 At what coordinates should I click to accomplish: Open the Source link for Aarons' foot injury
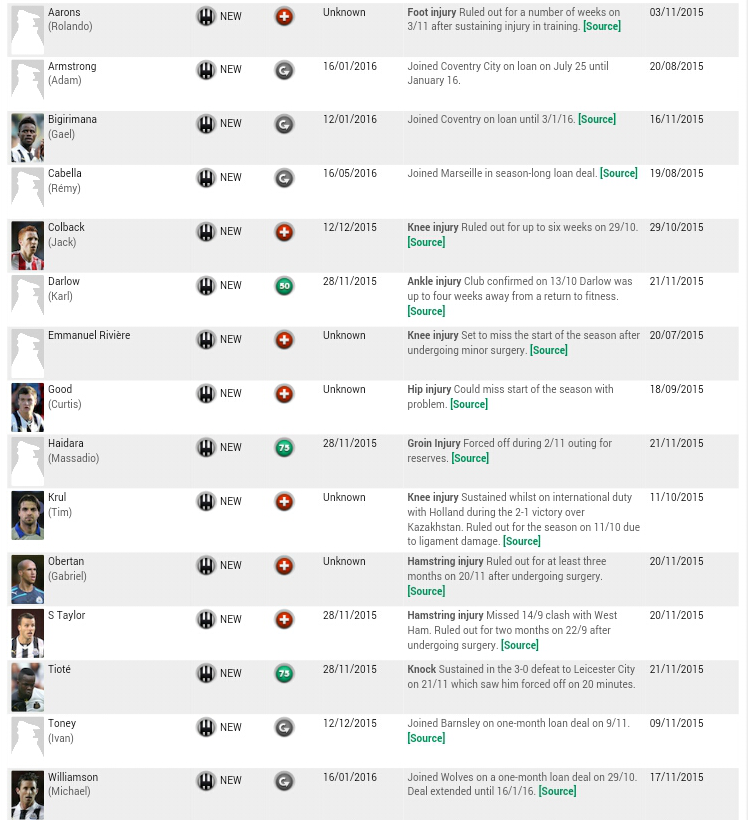[x=601, y=26]
